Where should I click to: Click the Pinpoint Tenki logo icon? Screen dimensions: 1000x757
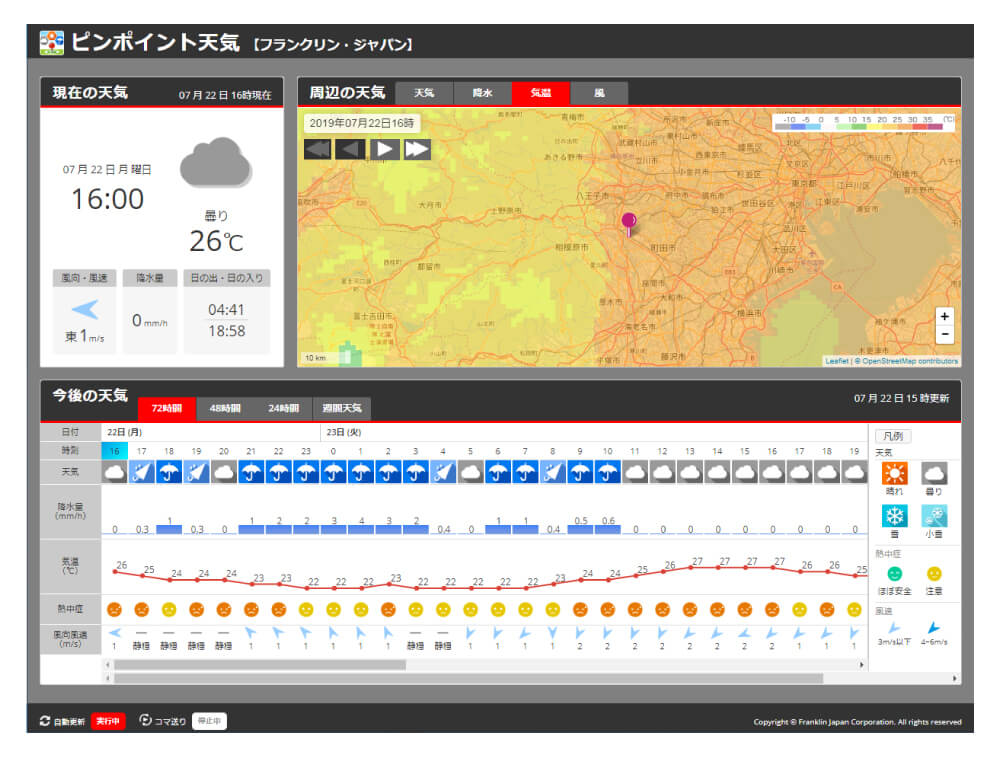(51, 43)
